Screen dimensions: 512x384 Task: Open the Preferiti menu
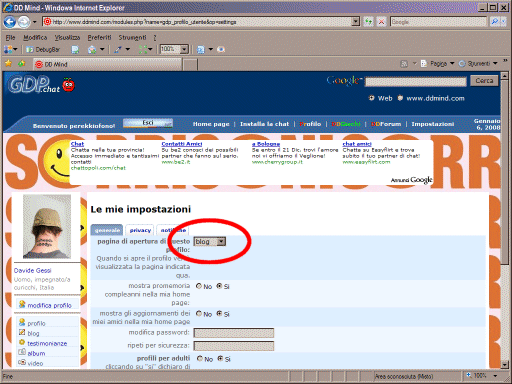click(99, 37)
